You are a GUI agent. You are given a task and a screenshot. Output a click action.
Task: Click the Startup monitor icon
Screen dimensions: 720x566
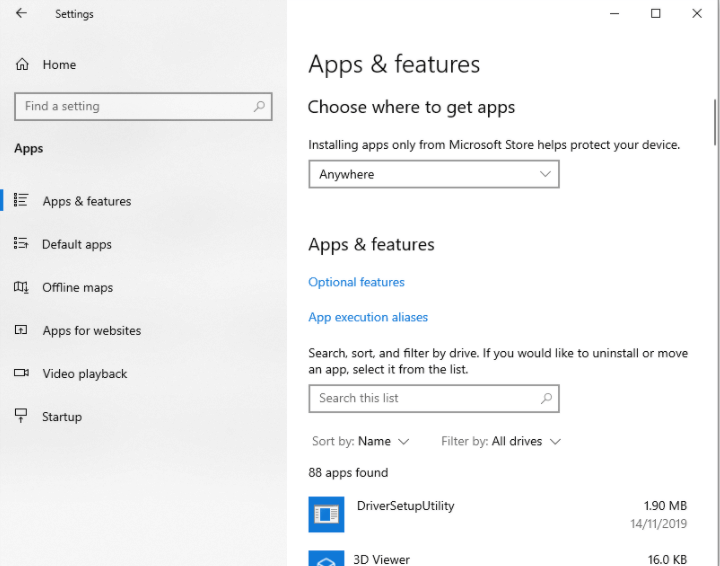click(x=21, y=415)
